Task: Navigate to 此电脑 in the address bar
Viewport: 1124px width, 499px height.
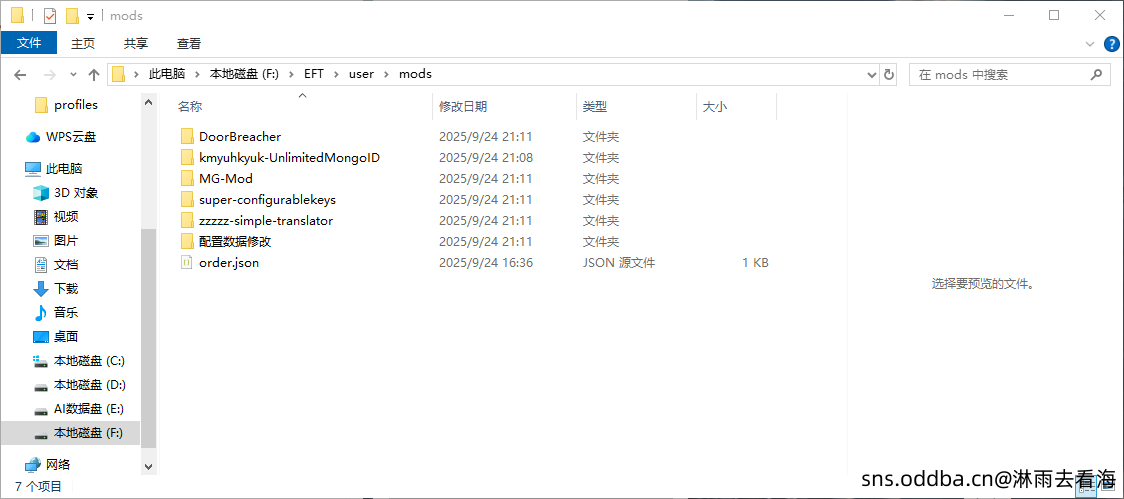Action: pyautogui.click(x=167, y=74)
